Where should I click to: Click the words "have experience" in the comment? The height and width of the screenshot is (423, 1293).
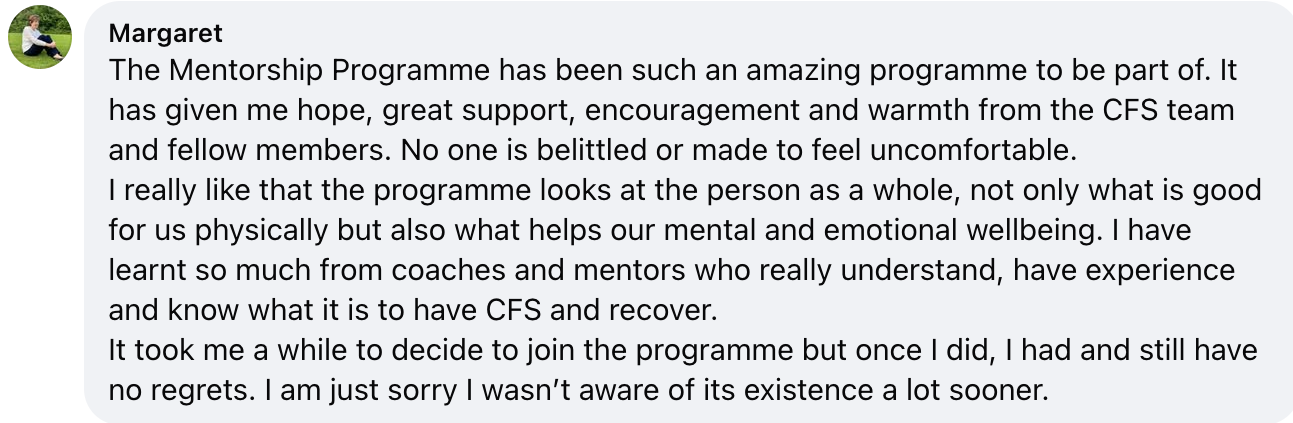[1125, 270]
